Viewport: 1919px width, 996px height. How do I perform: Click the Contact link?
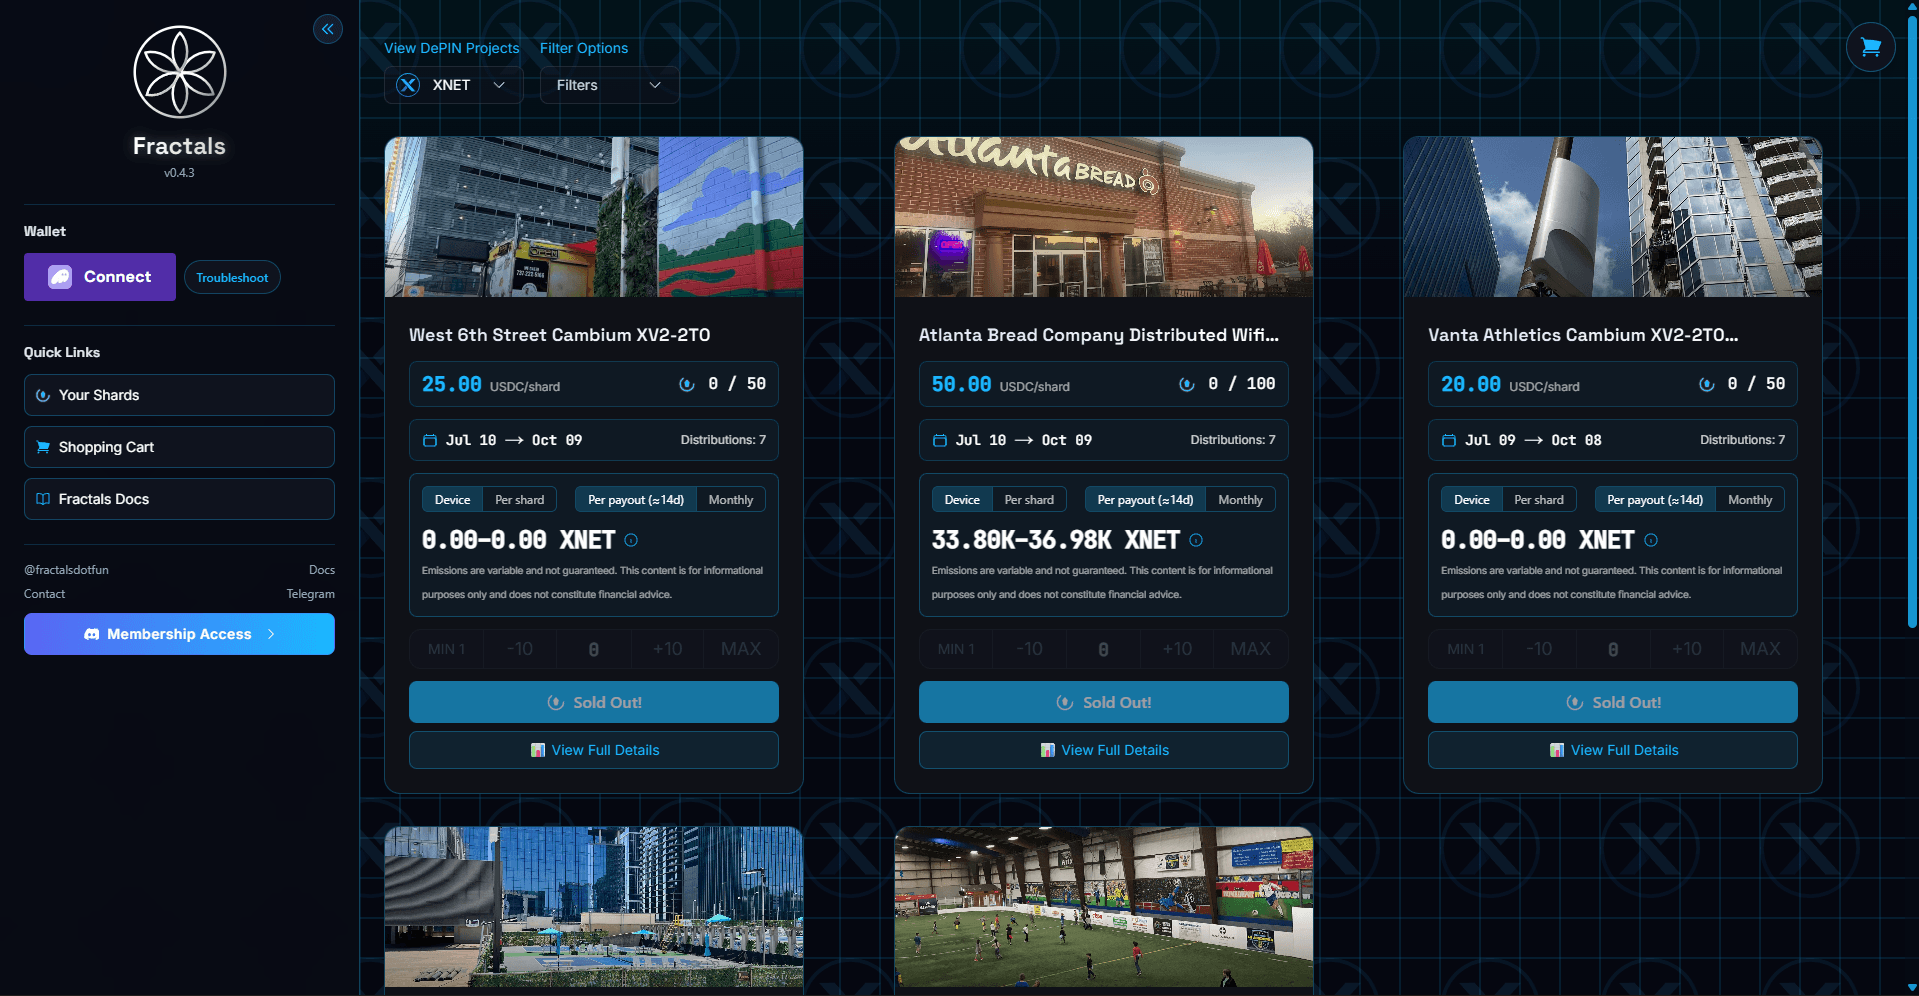(x=44, y=594)
